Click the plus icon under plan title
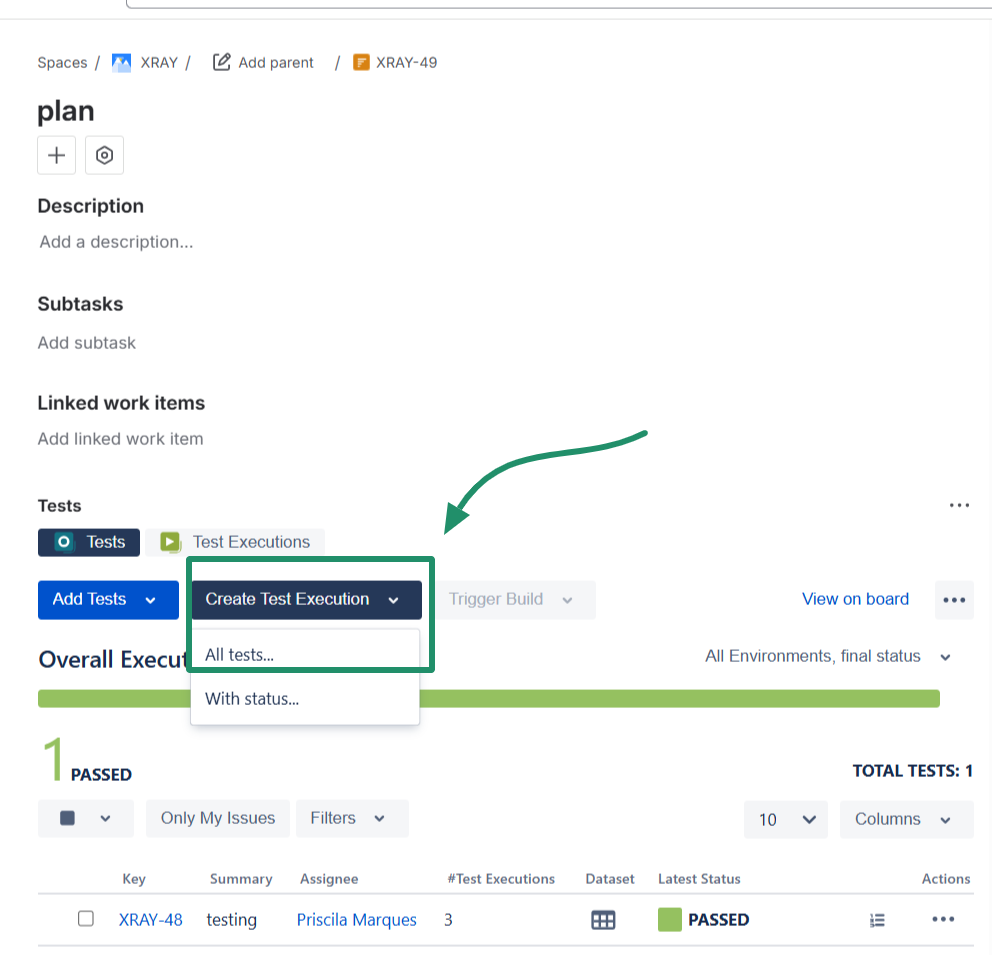992x955 pixels. [x=56, y=156]
